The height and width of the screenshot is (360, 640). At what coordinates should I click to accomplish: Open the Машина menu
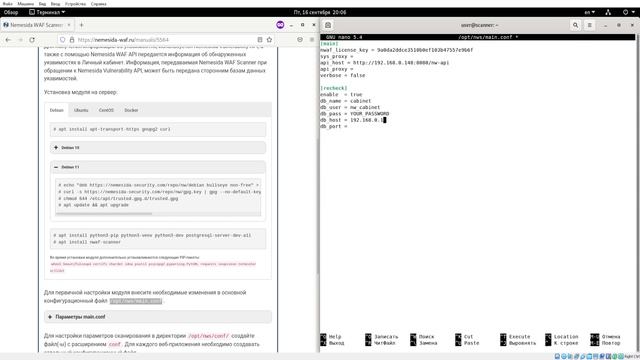pos(26,4)
